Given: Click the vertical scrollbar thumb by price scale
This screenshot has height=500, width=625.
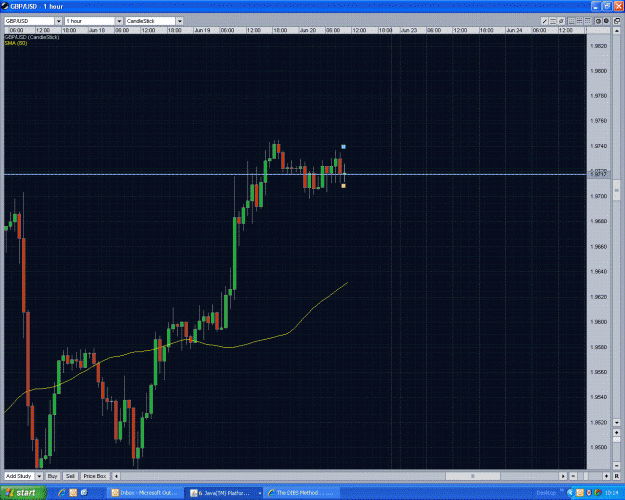Looking at the screenshot, I should click(617, 190).
